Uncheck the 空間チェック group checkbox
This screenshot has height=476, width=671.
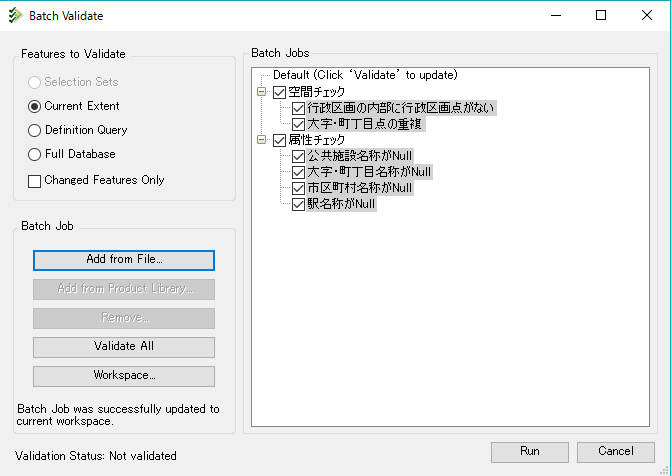point(279,92)
